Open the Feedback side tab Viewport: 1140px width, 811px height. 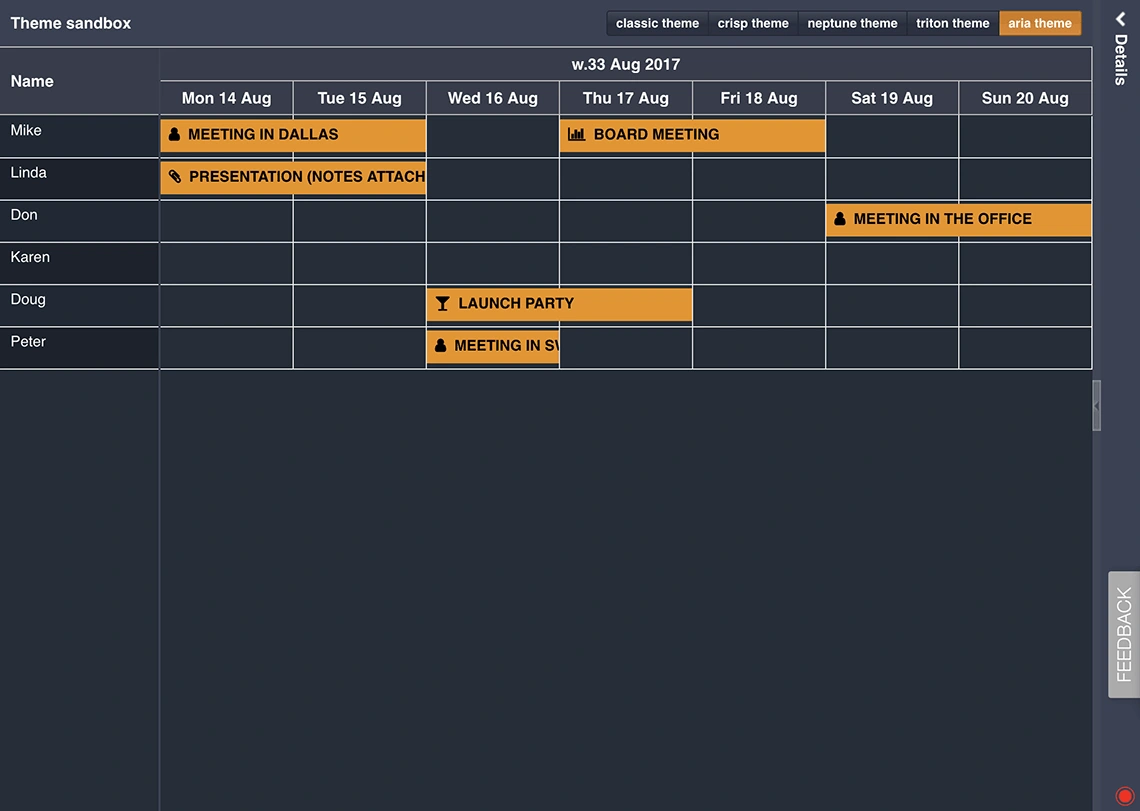(1124, 634)
